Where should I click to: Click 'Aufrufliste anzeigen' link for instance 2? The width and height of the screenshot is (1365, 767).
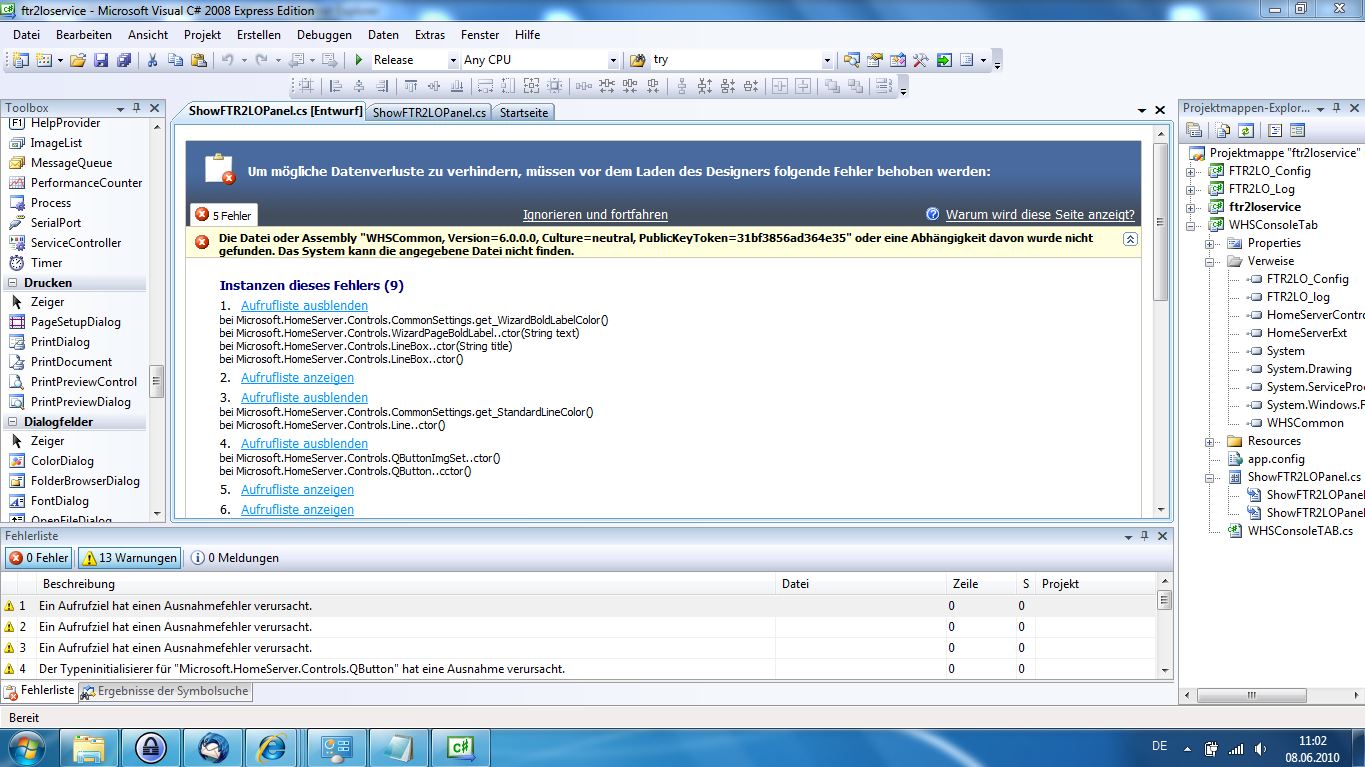[x=297, y=378]
